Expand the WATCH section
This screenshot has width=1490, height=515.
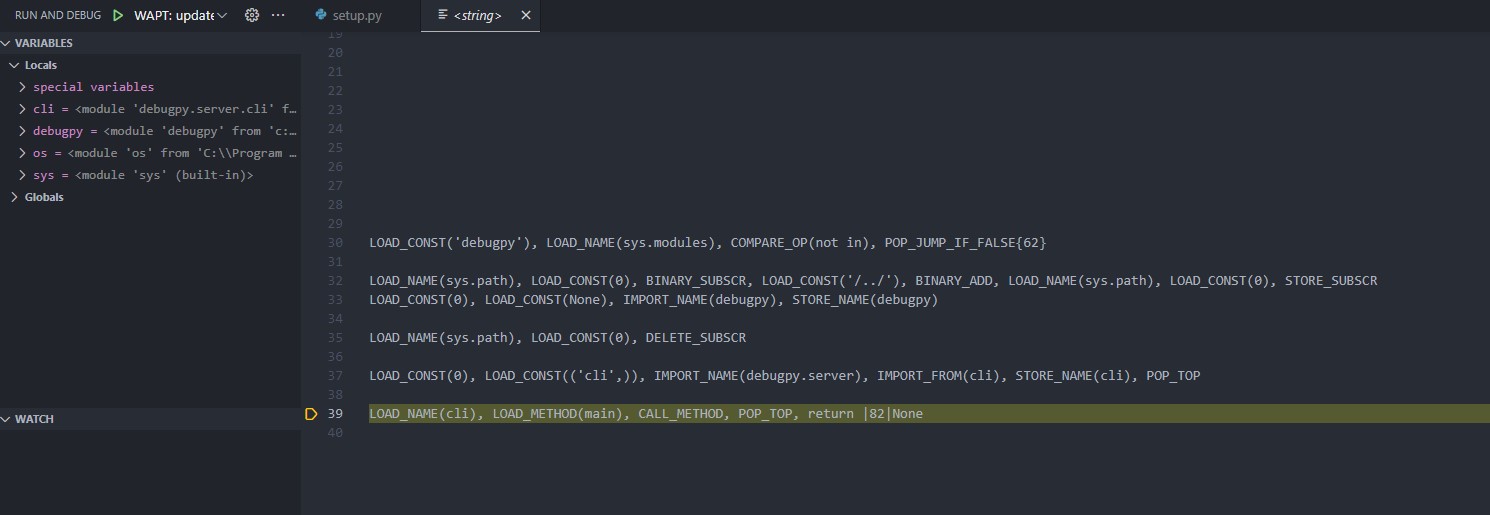34,419
